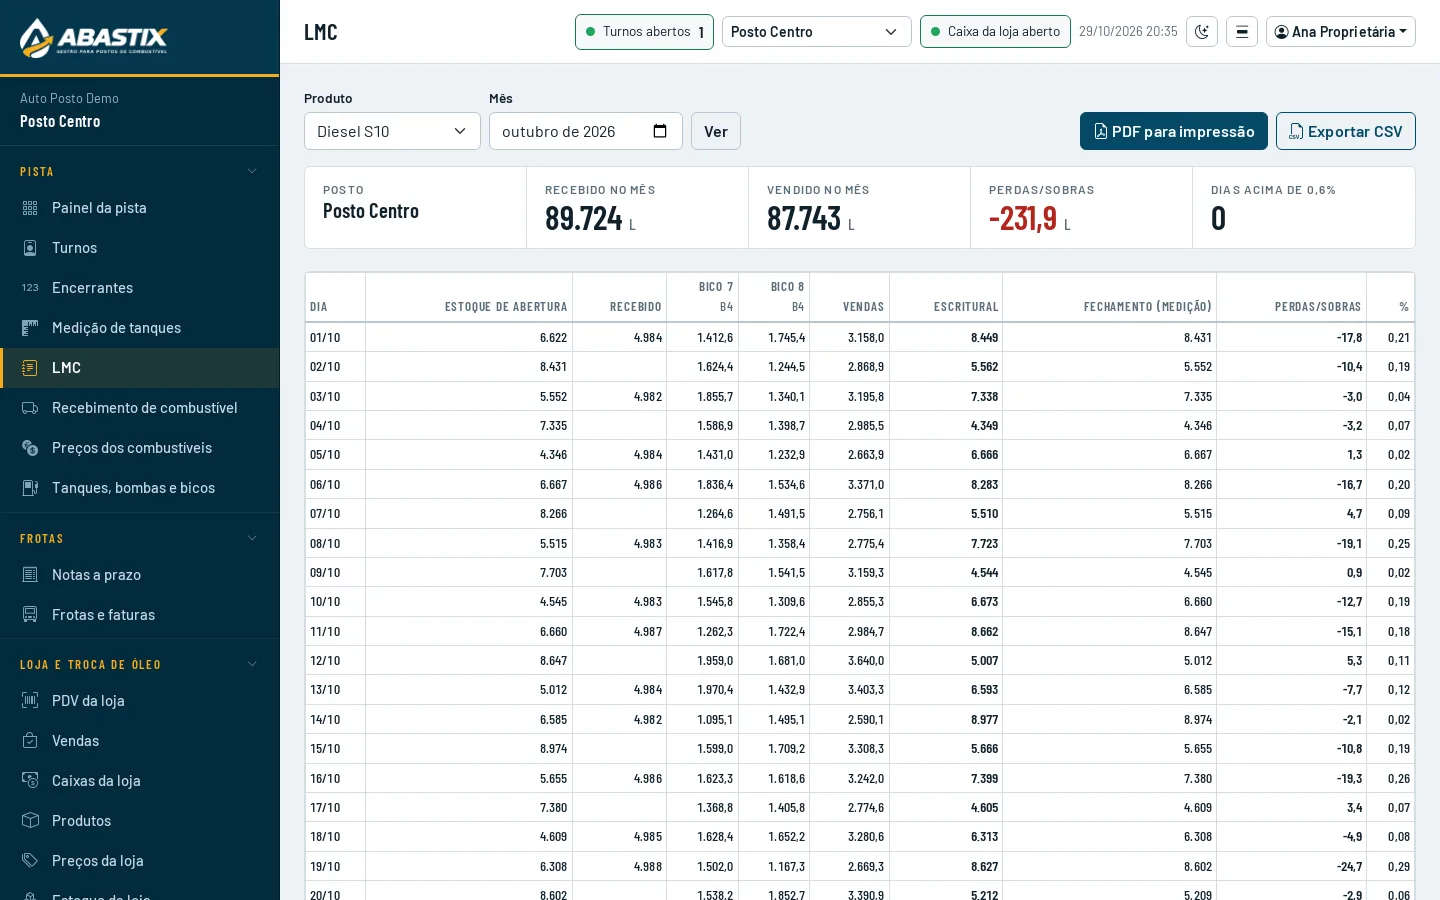This screenshot has width=1440, height=900.
Task: Go to Turnos in the sidebar
Action: pos(140,248)
